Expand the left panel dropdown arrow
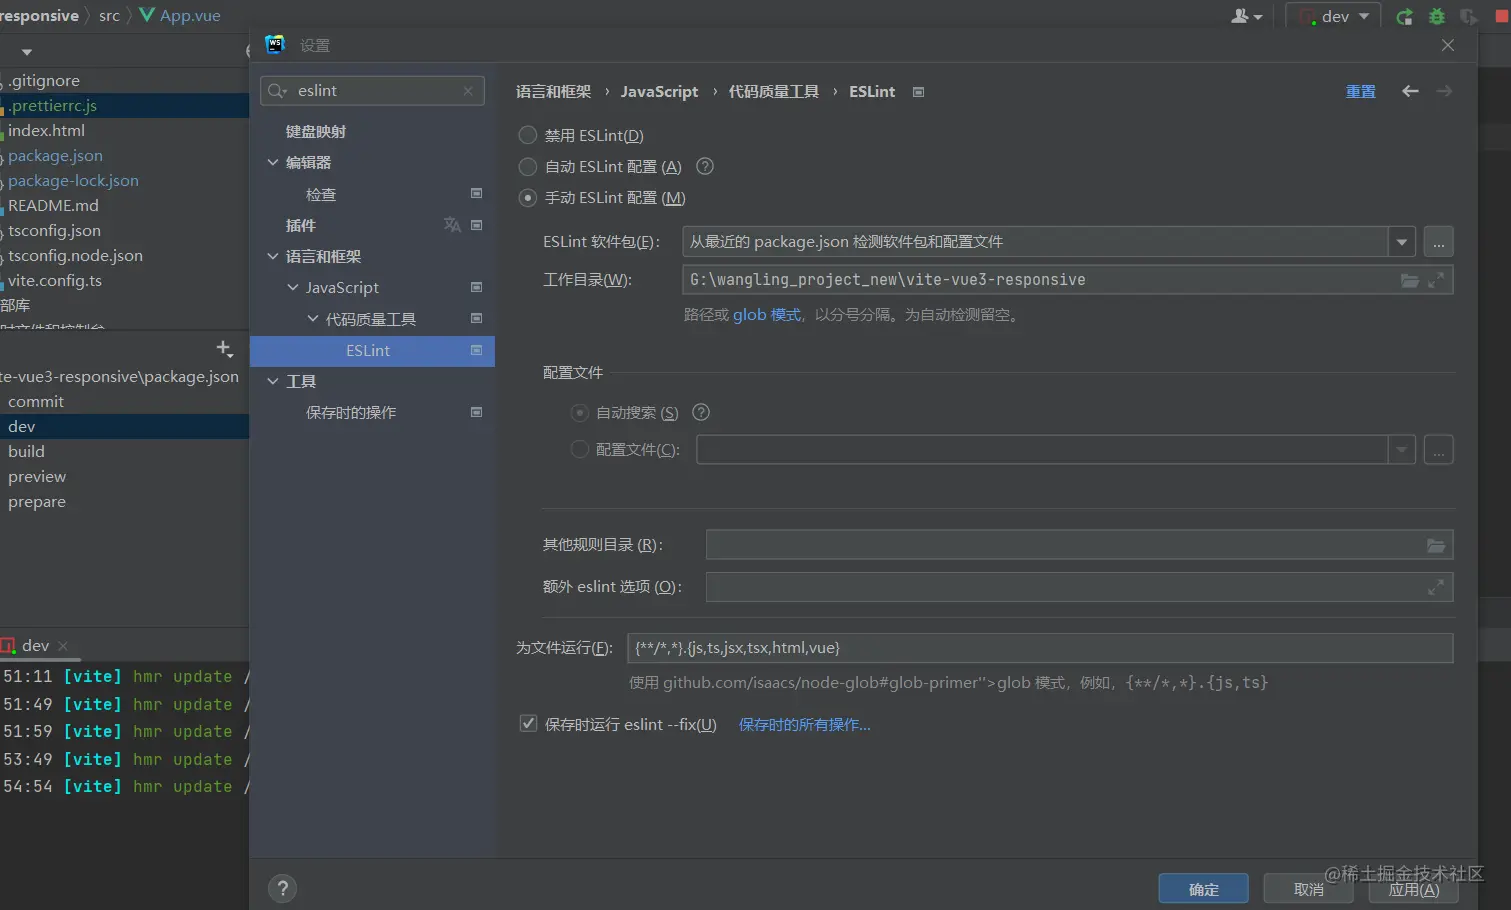Image resolution: width=1511 pixels, height=910 pixels. point(27,52)
